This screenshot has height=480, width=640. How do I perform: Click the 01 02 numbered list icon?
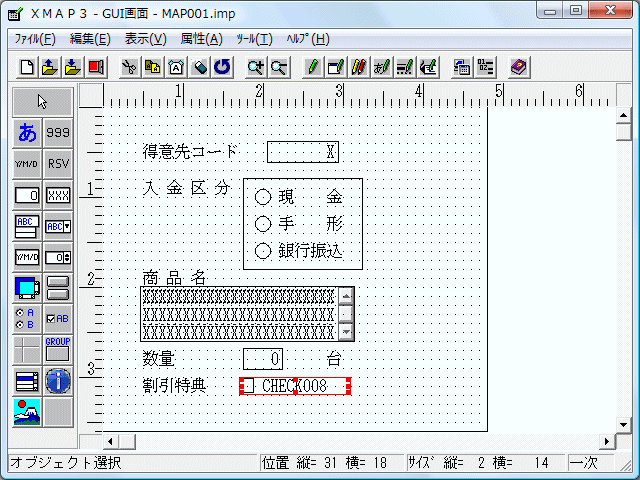485,67
